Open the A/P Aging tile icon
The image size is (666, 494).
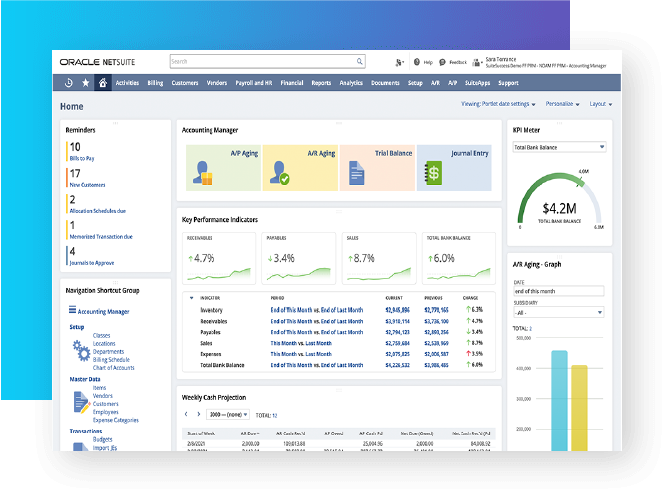coord(205,172)
